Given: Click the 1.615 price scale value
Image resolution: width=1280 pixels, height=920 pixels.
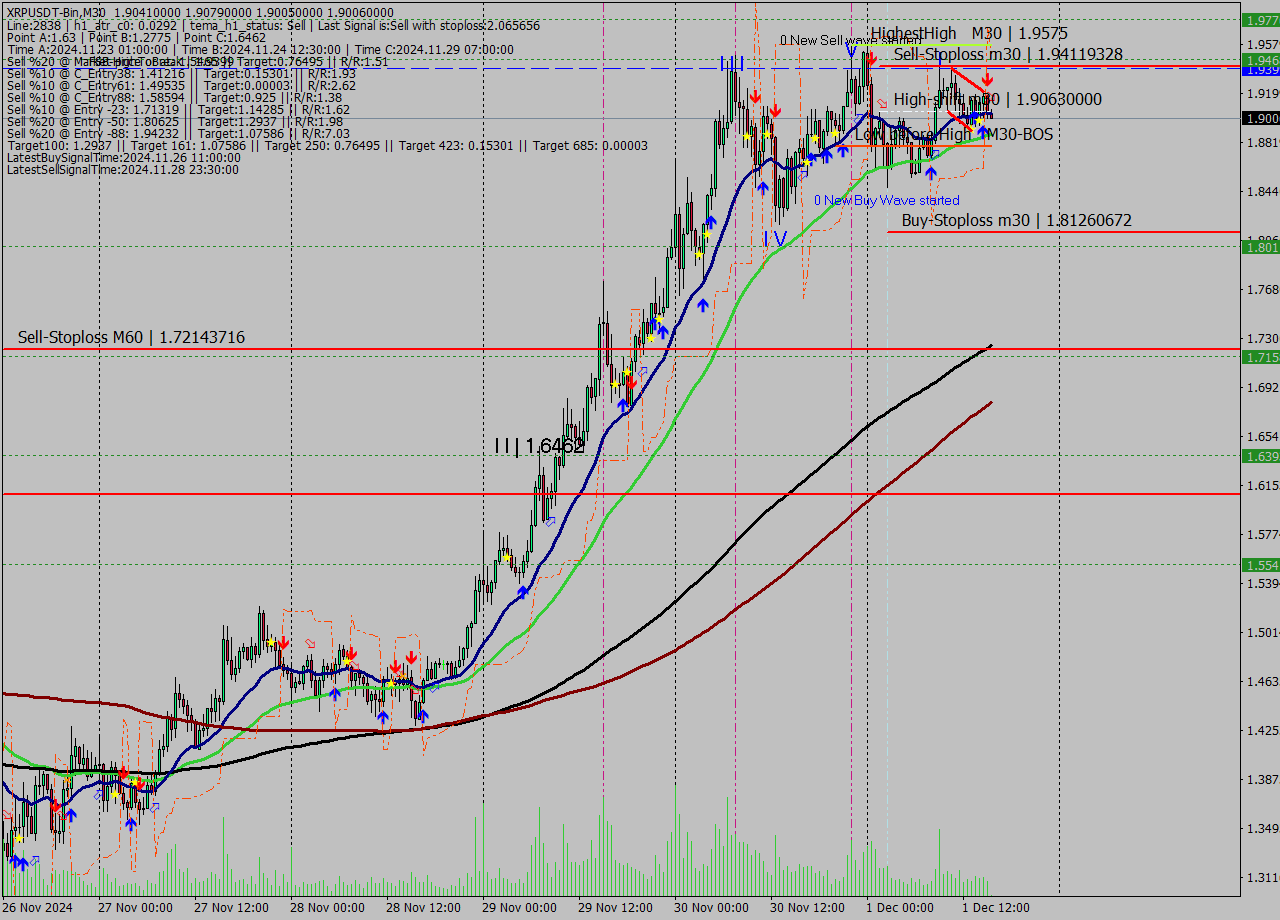Looking at the screenshot, I should point(1261,485).
